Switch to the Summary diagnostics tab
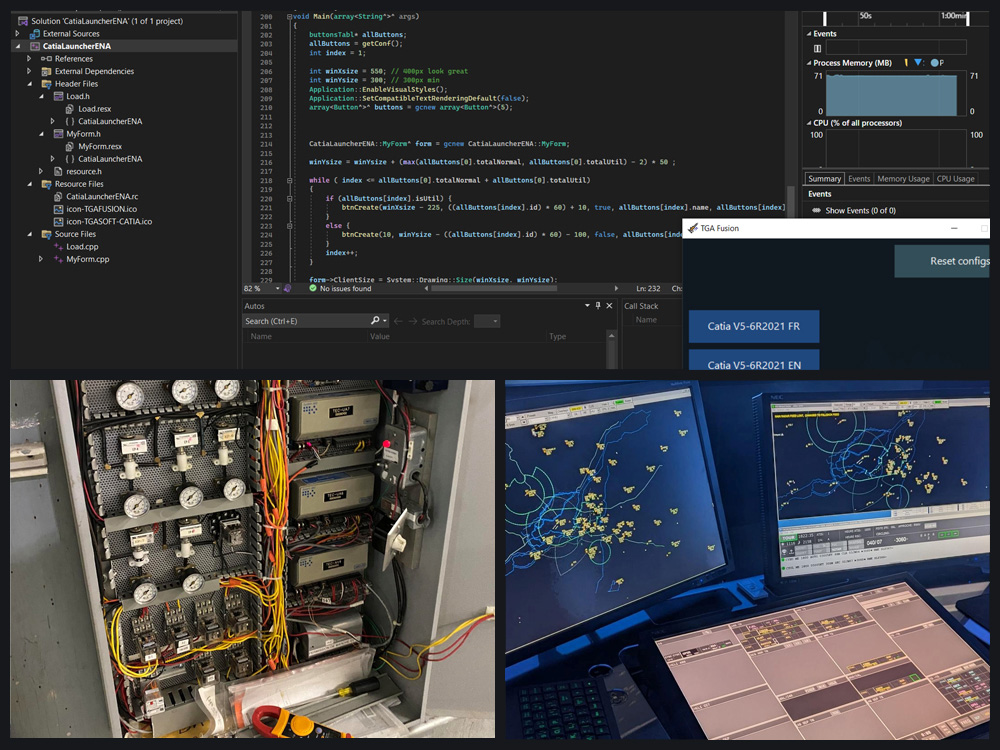 824,179
